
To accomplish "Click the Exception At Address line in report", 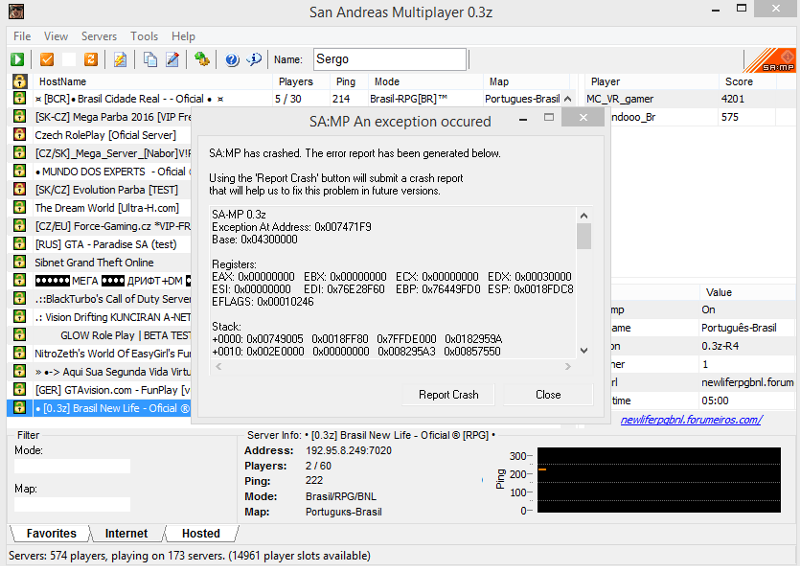I will coord(291,227).
